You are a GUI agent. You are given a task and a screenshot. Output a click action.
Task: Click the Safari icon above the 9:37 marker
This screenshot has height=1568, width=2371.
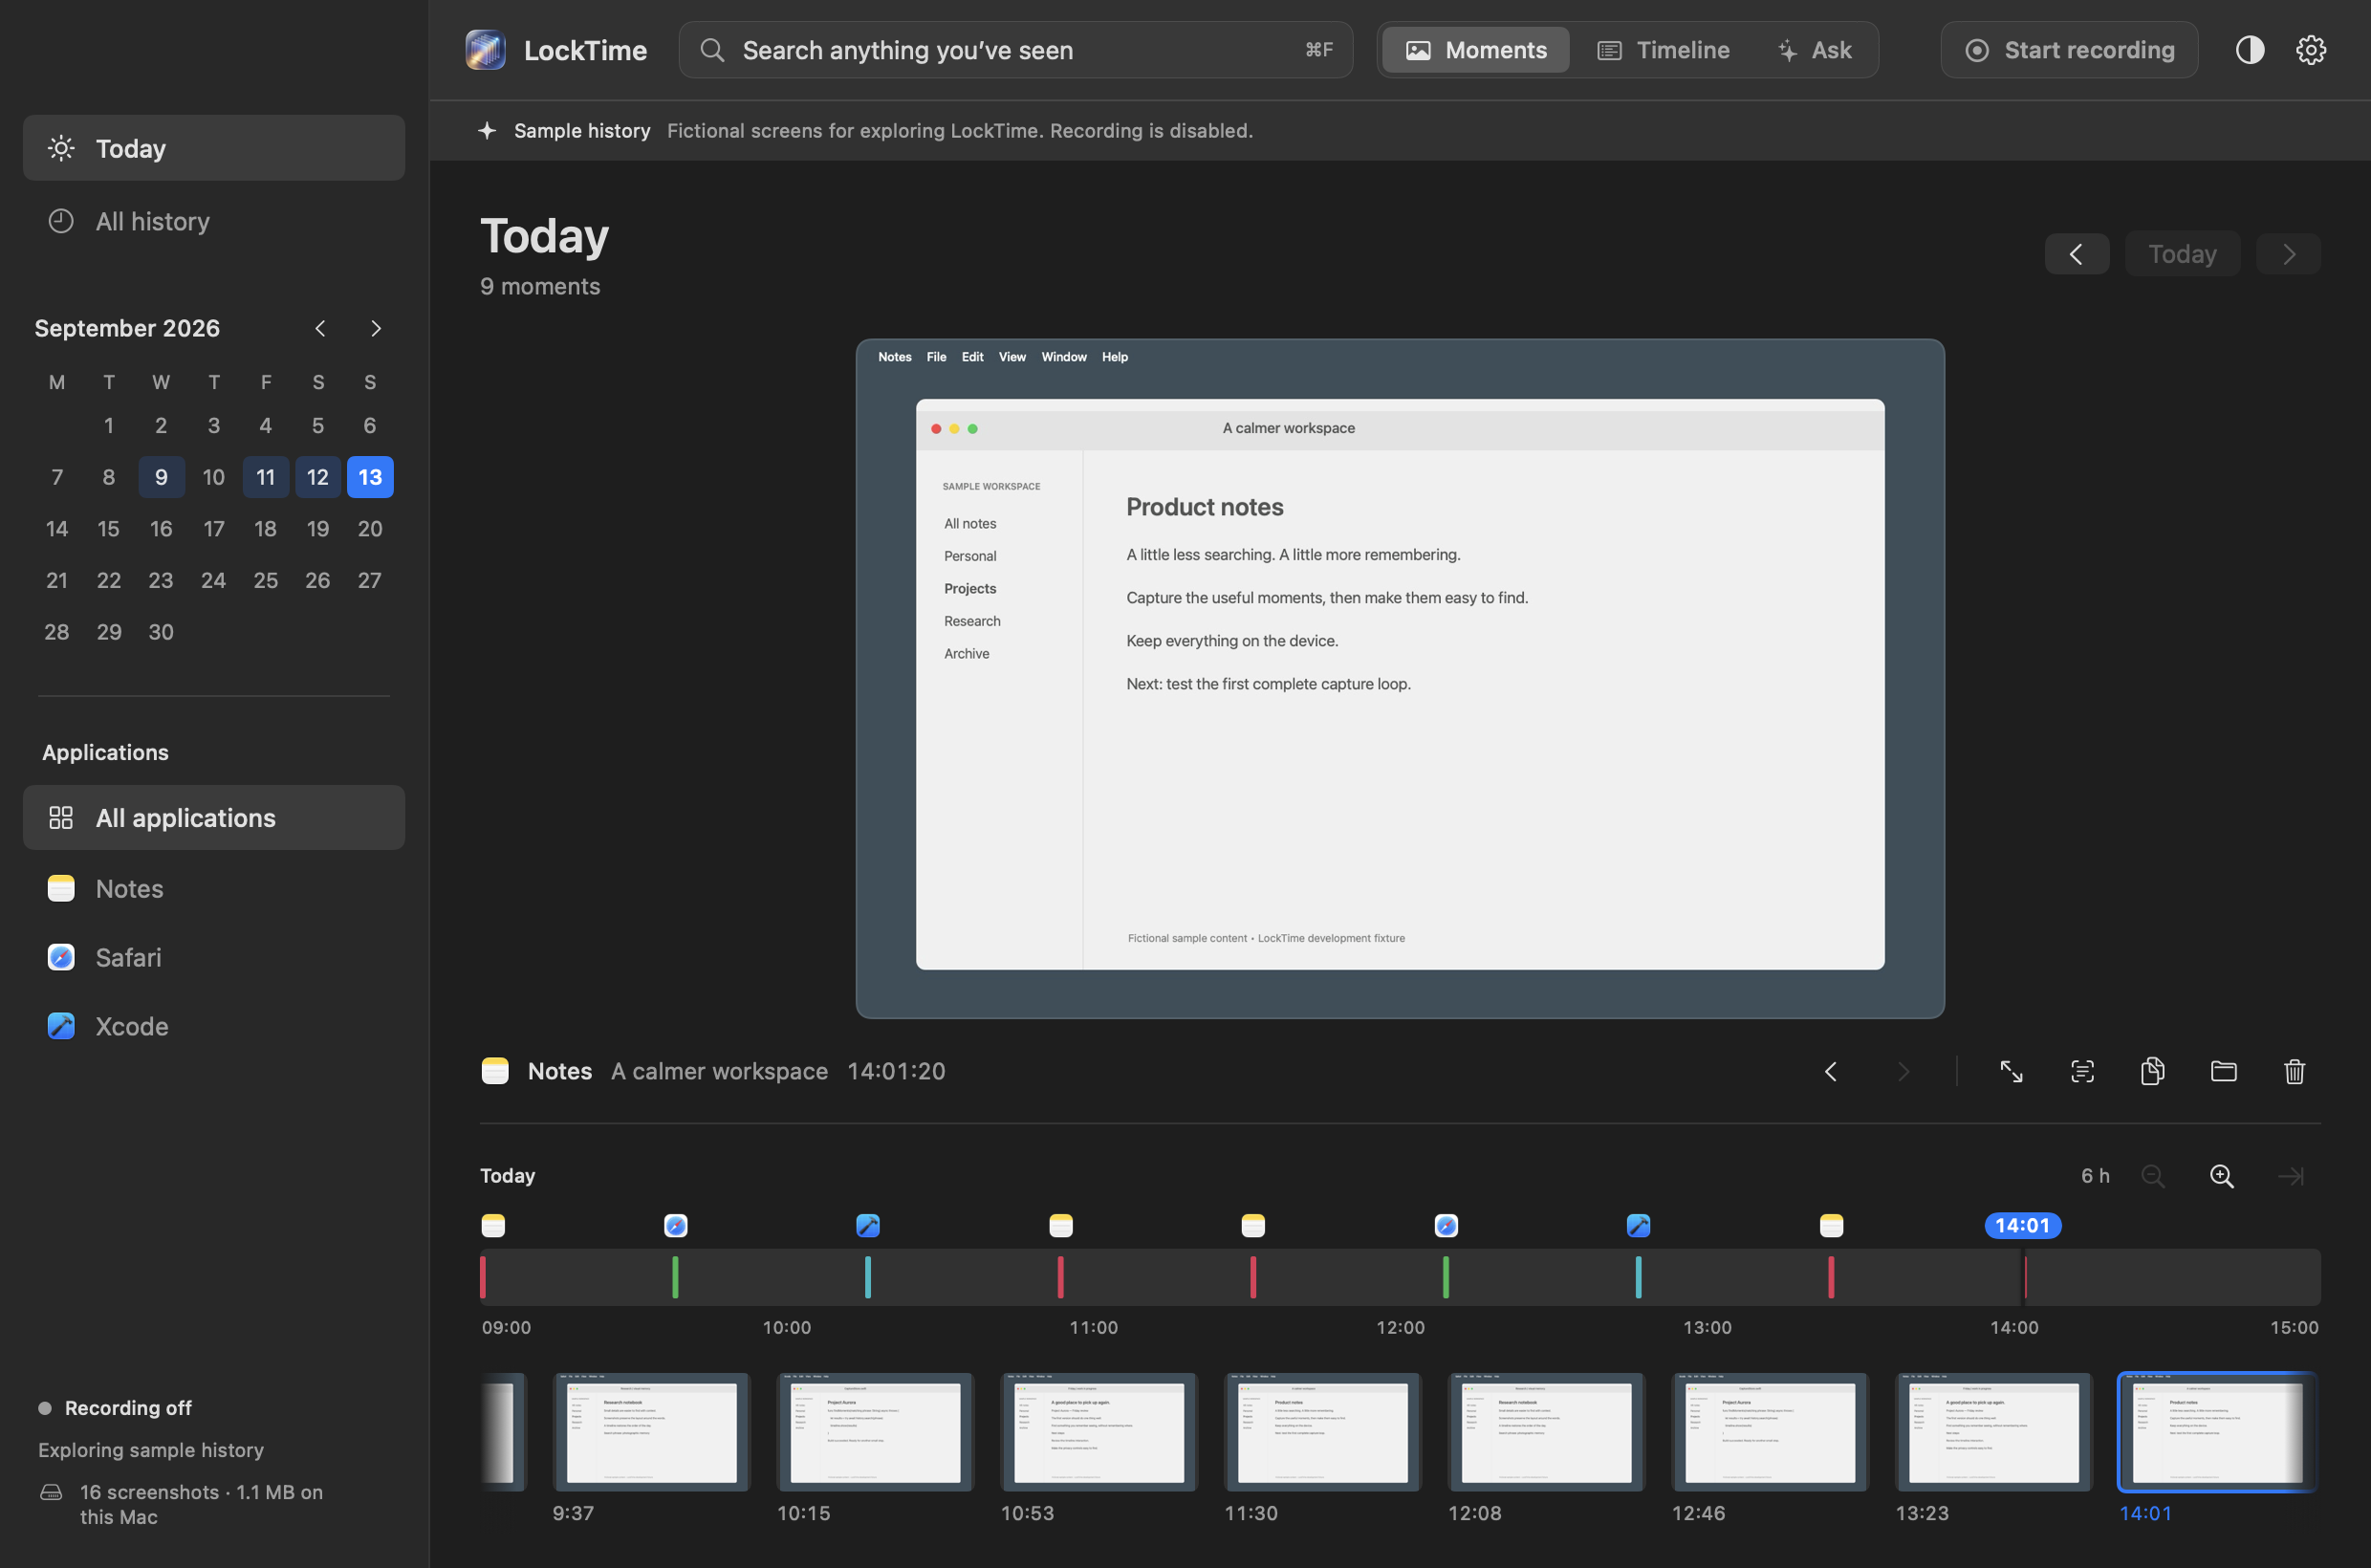click(676, 1226)
